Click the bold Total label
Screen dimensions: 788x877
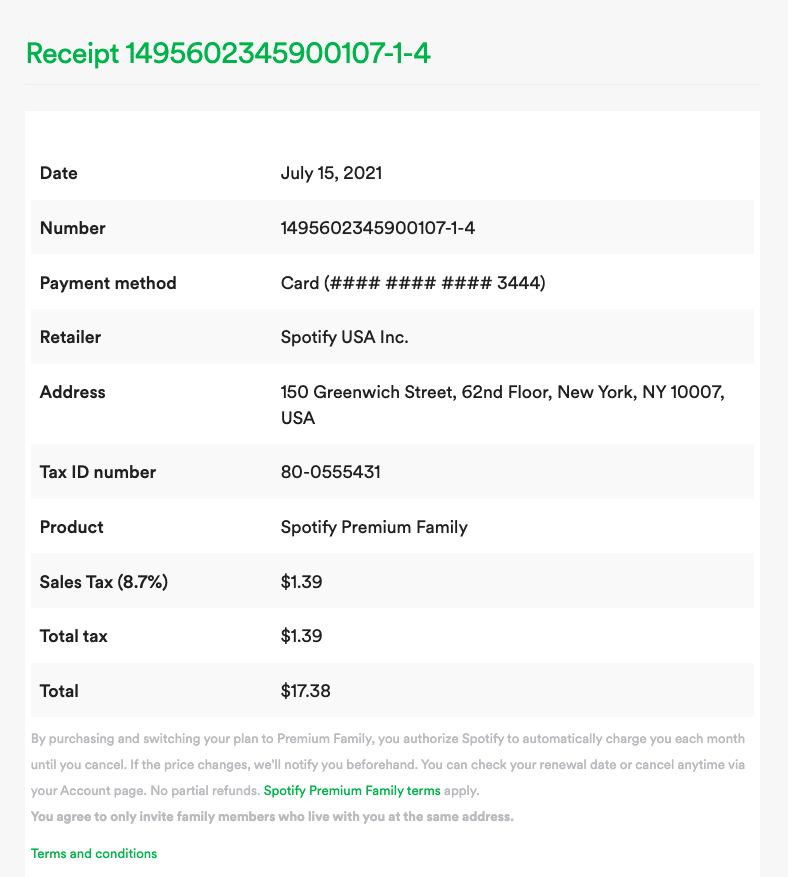(x=59, y=691)
